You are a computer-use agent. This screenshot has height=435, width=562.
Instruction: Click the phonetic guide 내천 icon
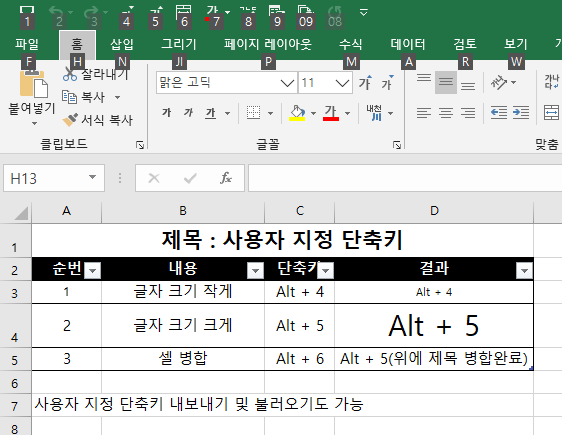point(375,113)
